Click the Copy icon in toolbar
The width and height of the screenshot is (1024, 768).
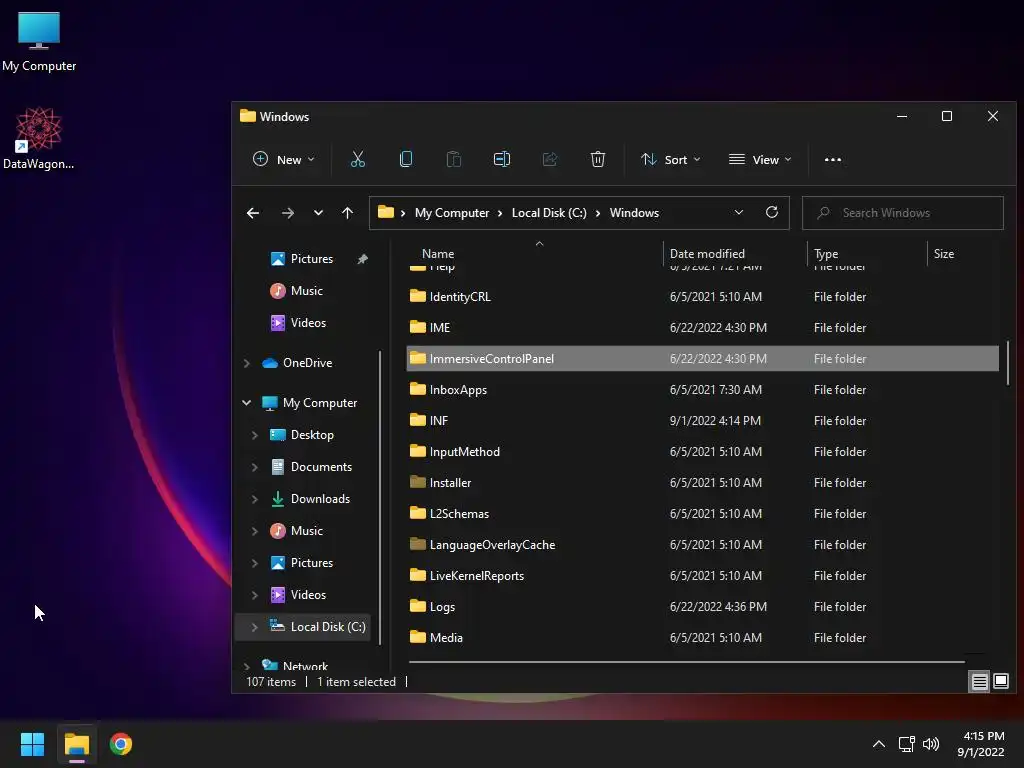pos(406,159)
